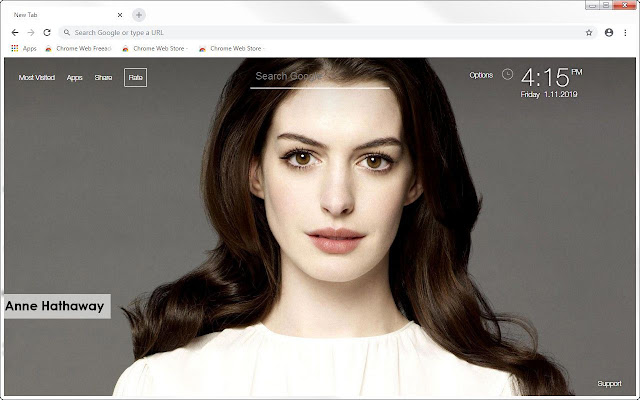The width and height of the screenshot is (640, 400).
Task: Click the clock icon beside Options
Action: tap(507, 74)
